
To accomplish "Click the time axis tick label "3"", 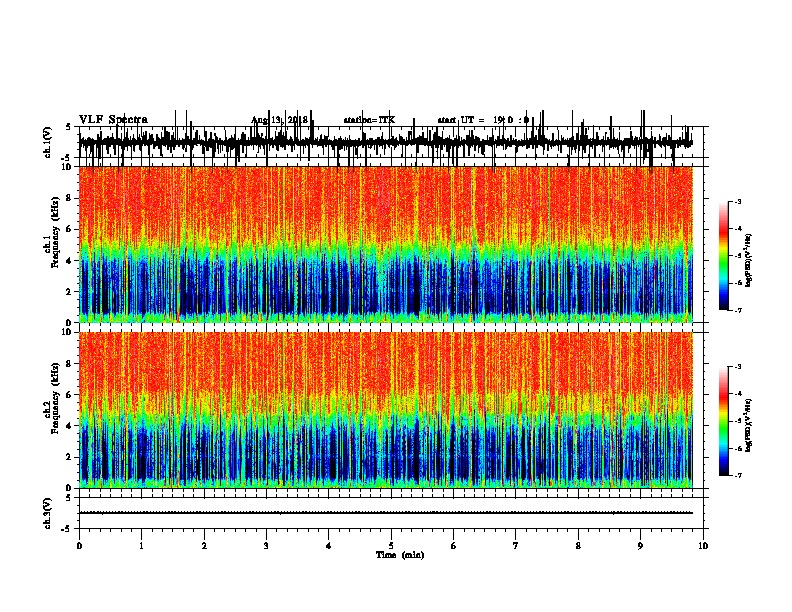I will (266, 546).
